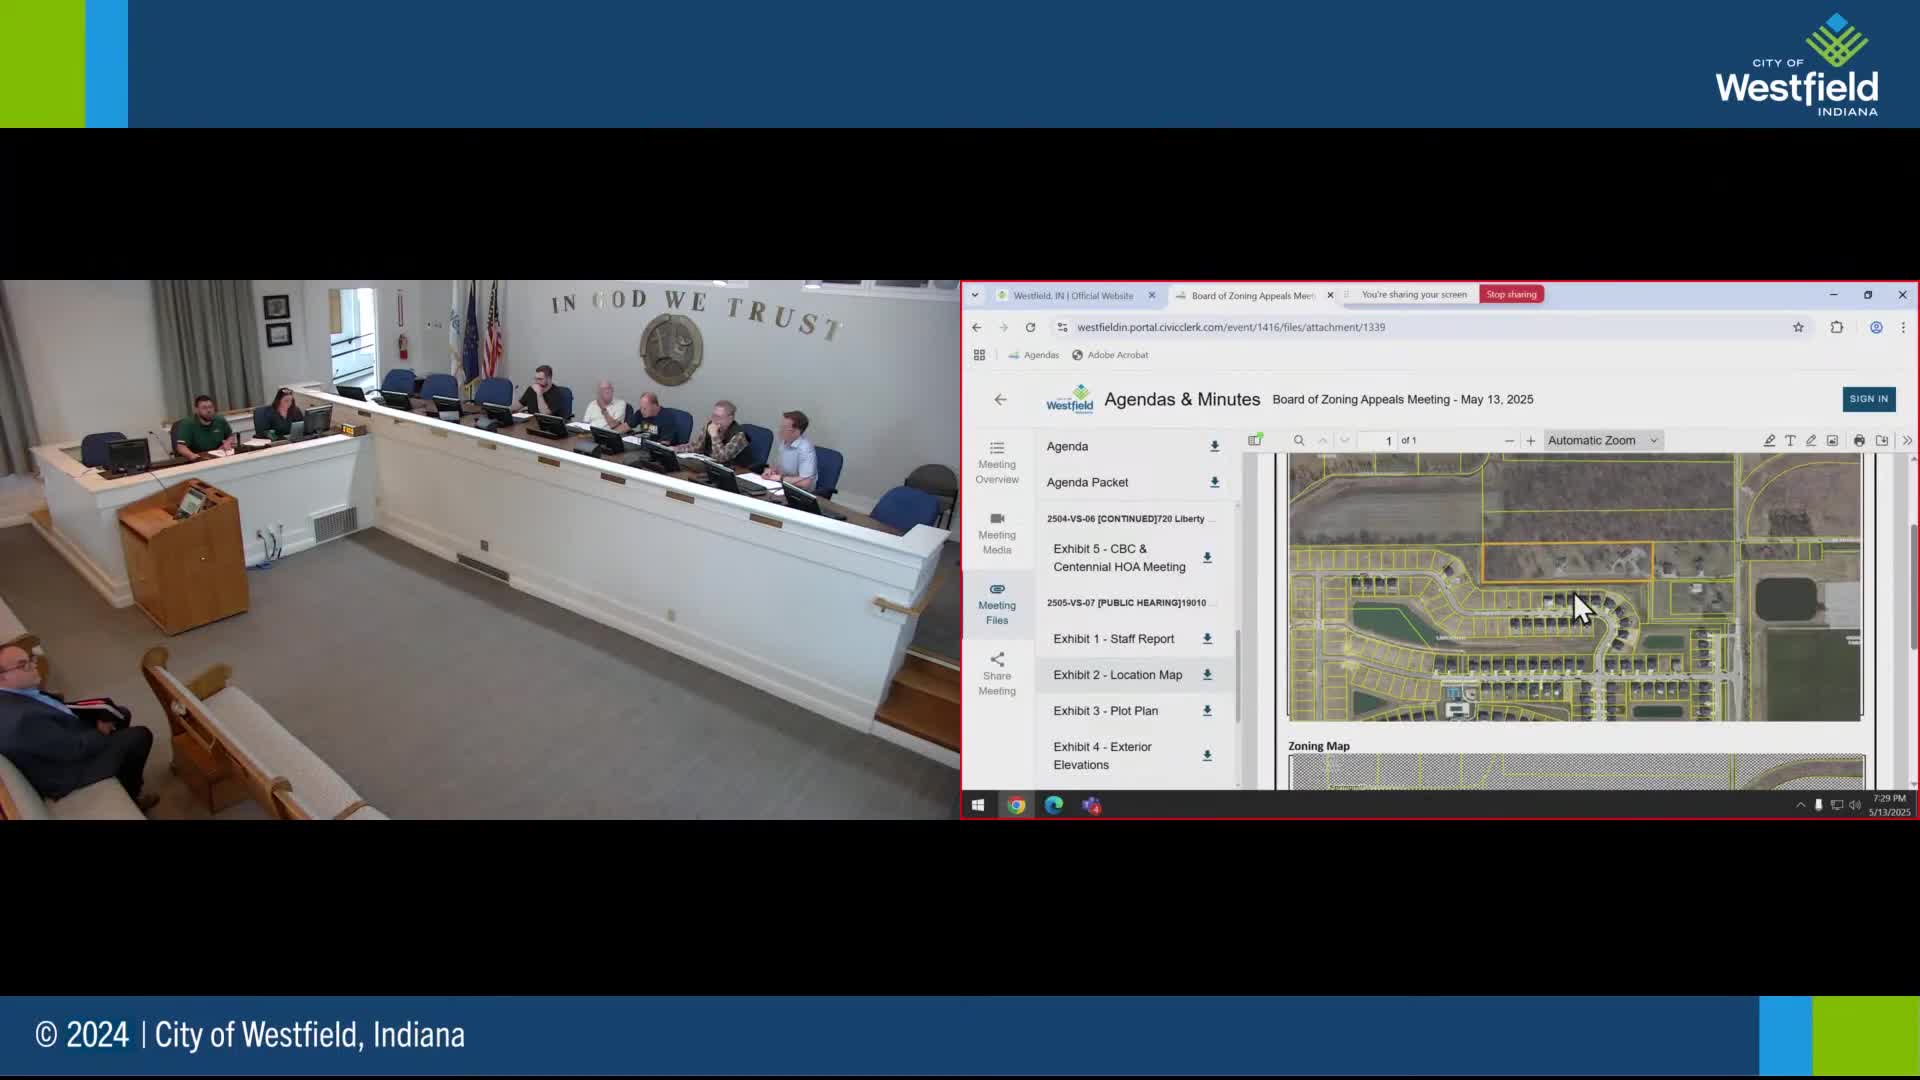1920x1080 pixels.
Task: Open the find-in-document search
Action: [1299, 440]
